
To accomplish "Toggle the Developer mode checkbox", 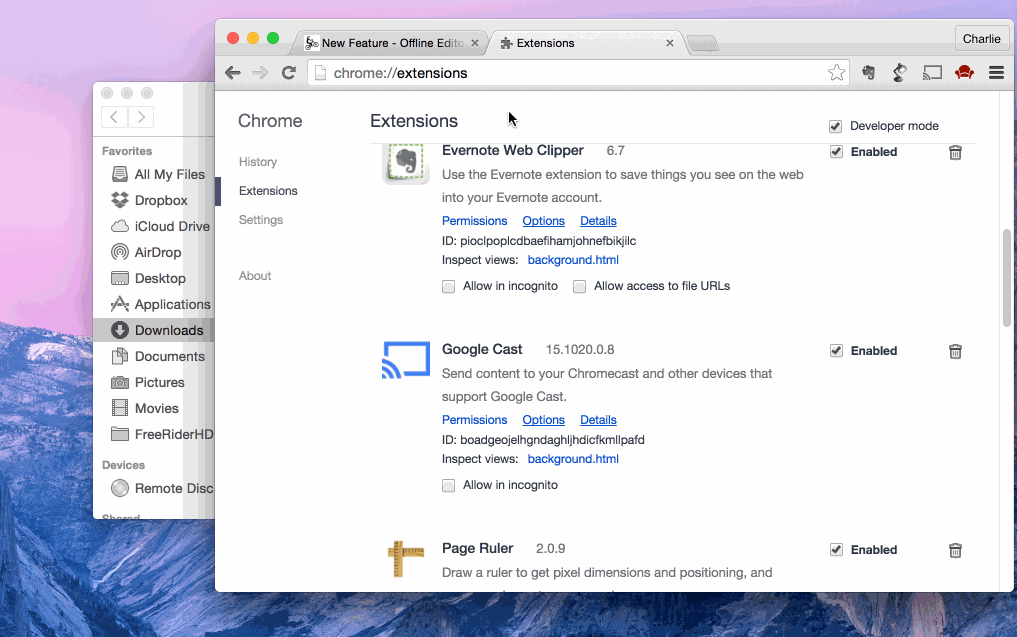I will pyautogui.click(x=835, y=126).
